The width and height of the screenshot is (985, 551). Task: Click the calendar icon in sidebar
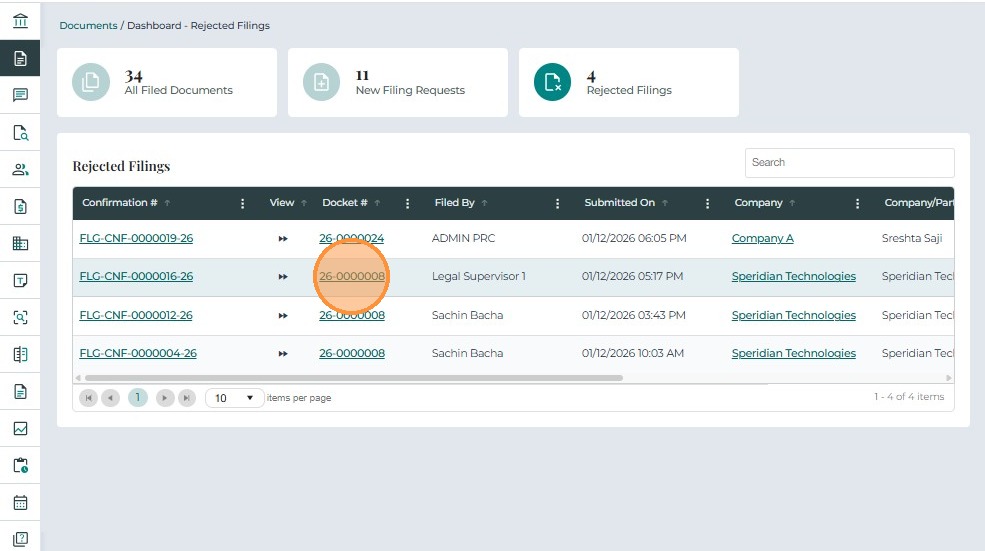pos(20,502)
